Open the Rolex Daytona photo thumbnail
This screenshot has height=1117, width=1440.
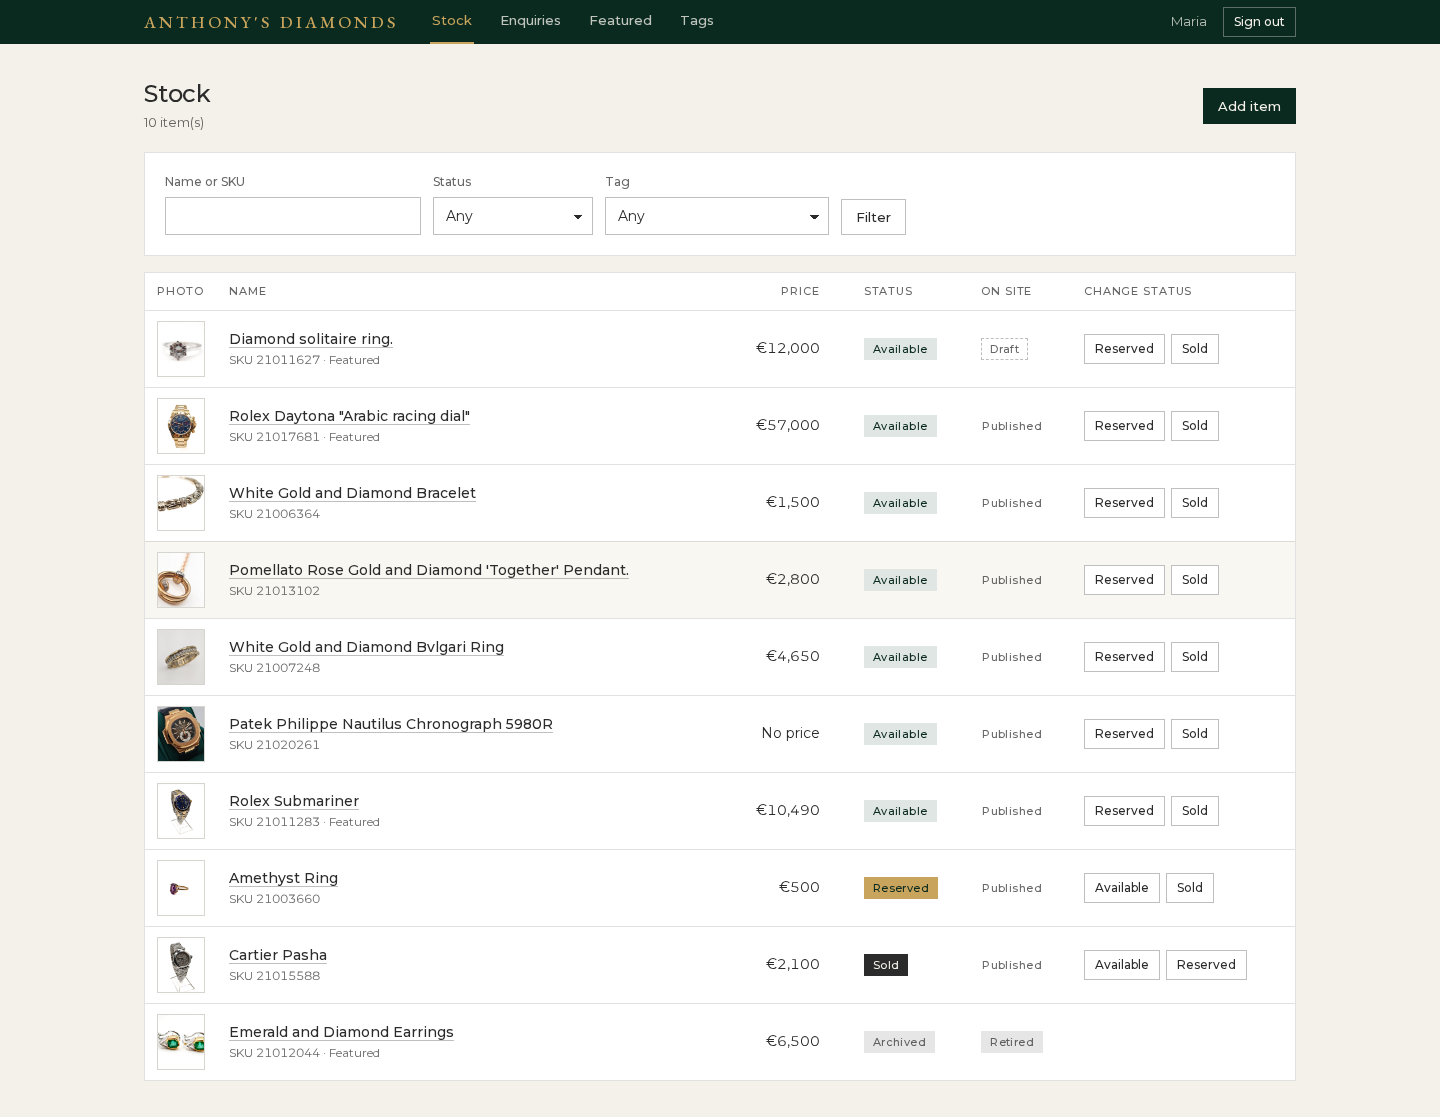181,426
